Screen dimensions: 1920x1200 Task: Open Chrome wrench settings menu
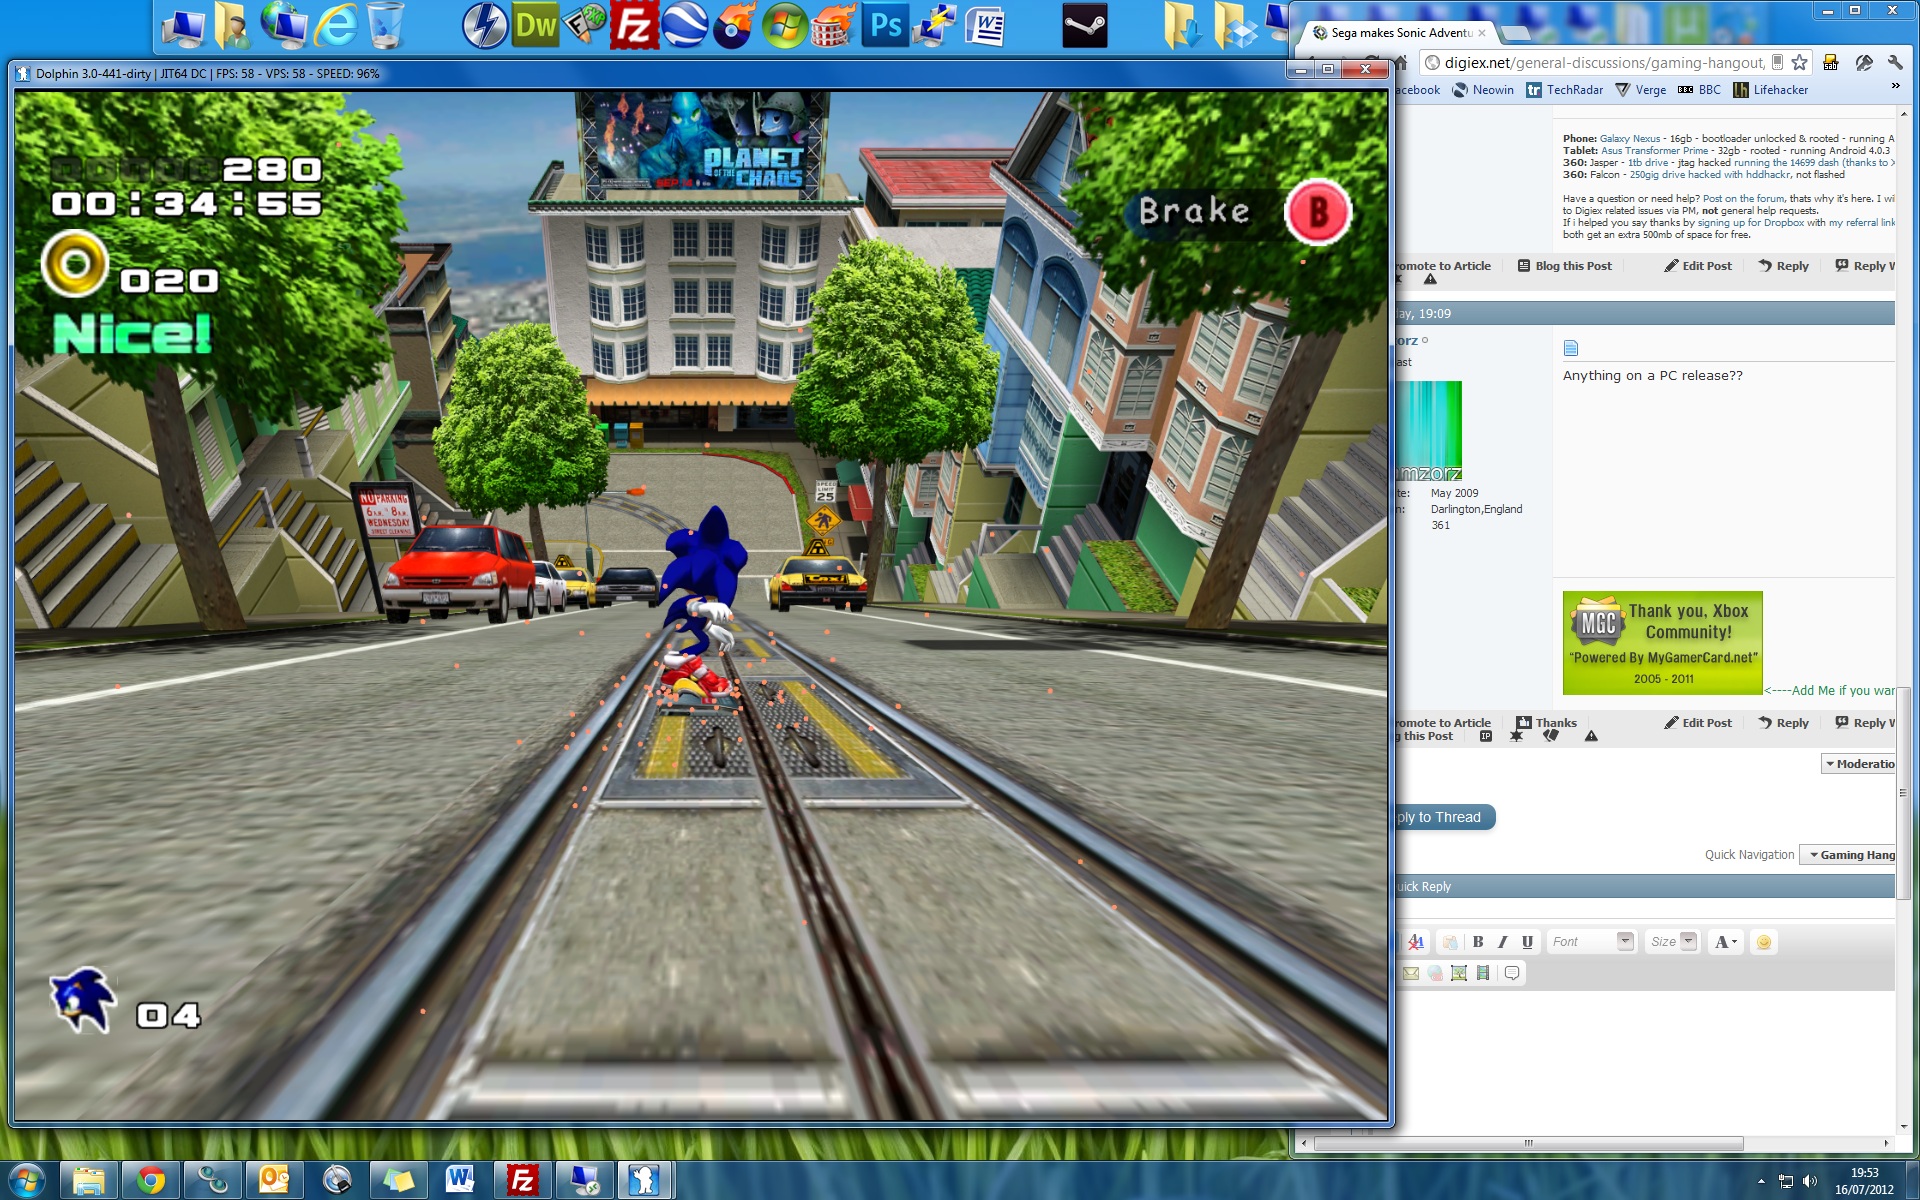[x=1894, y=62]
